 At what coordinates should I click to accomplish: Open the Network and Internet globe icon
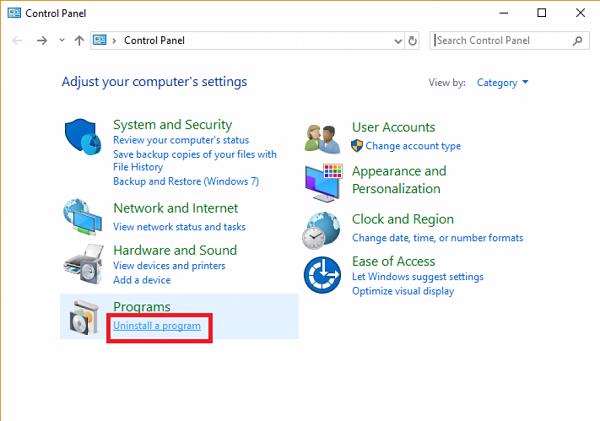[x=84, y=216]
